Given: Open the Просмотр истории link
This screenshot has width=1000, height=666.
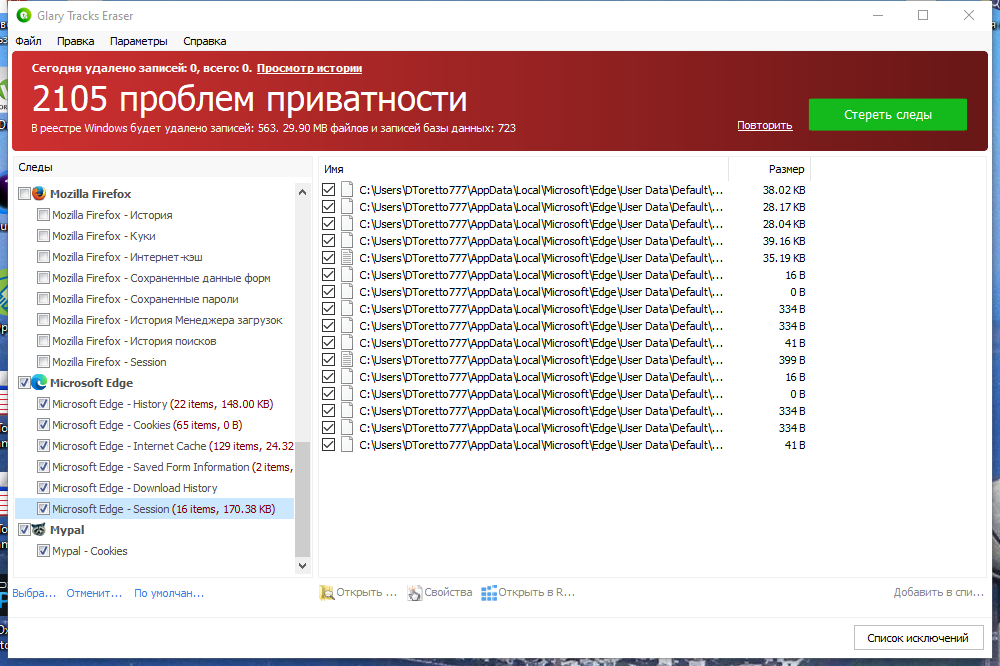Looking at the screenshot, I should (x=309, y=68).
